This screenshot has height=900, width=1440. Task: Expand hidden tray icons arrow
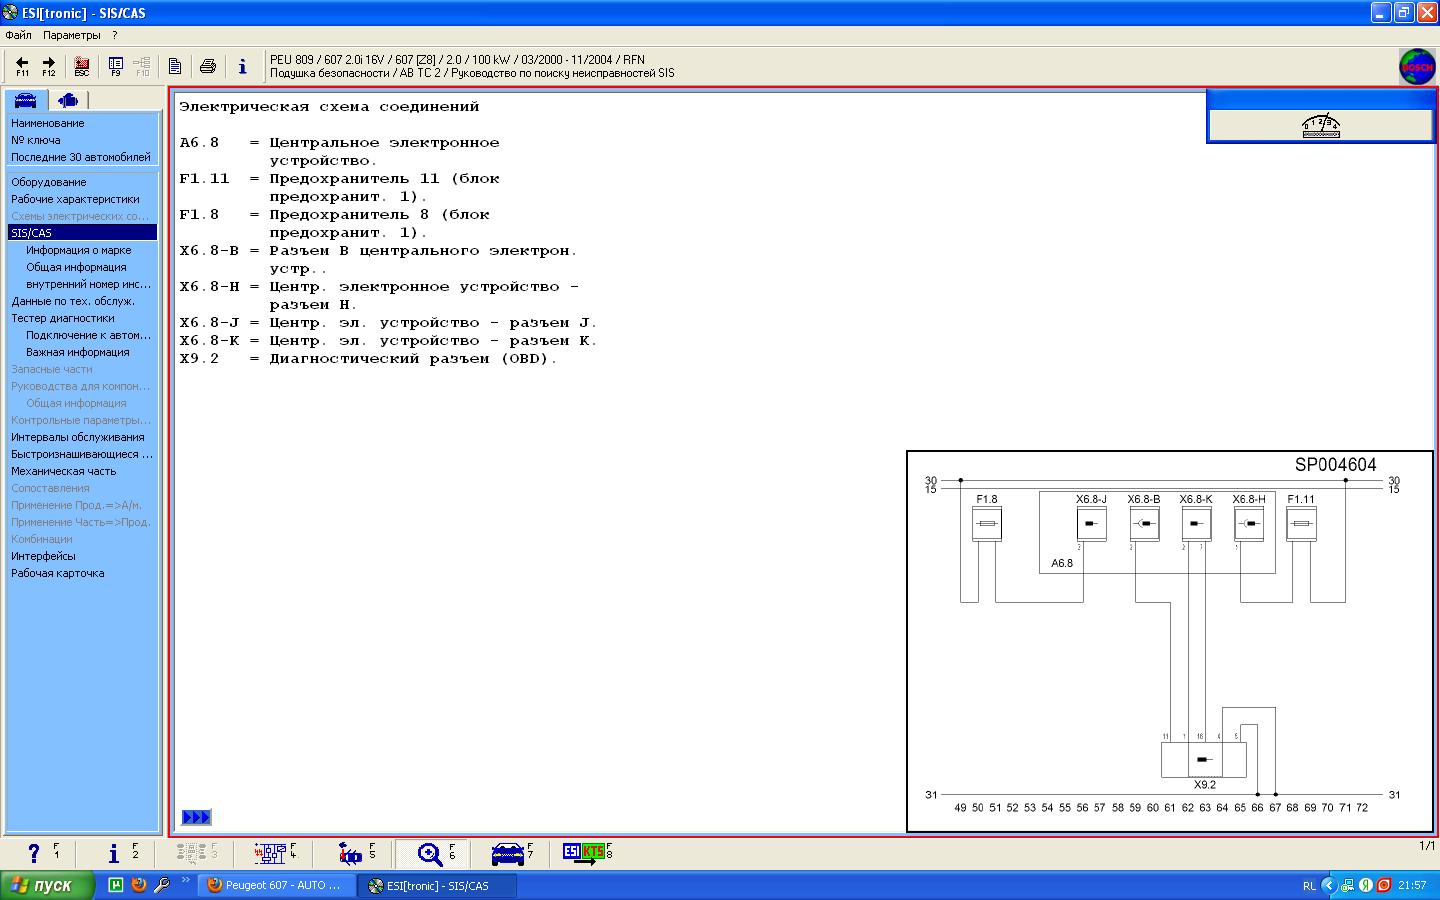coord(1329,885)
